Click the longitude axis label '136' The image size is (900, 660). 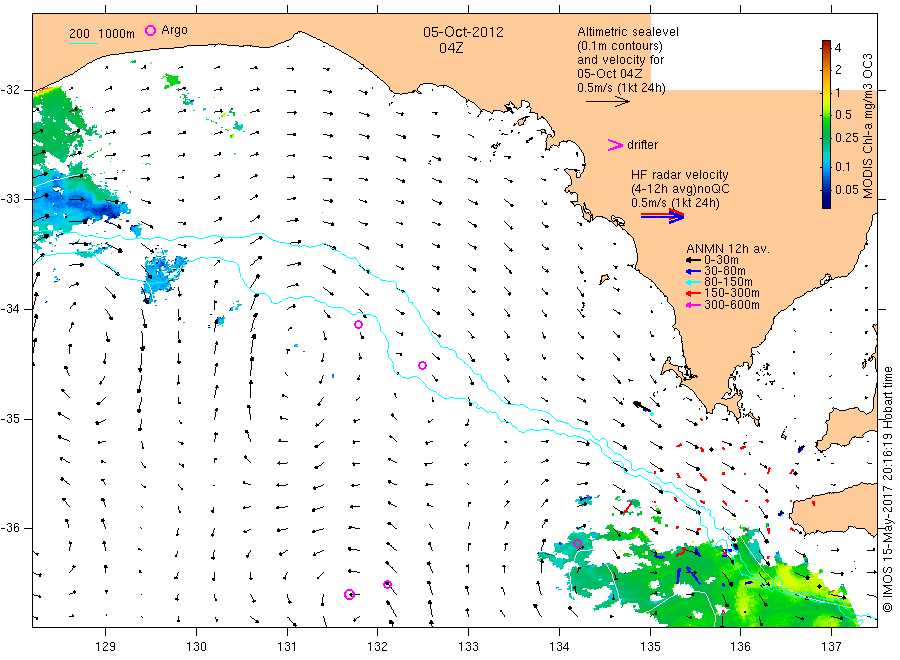tap(740, 647)
